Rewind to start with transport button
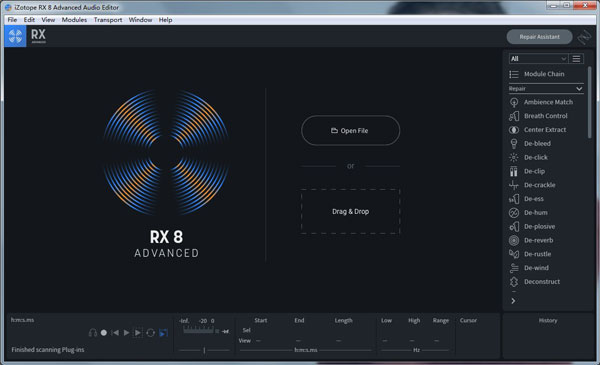Screen dimensions: 600x365 click(115, 333)
